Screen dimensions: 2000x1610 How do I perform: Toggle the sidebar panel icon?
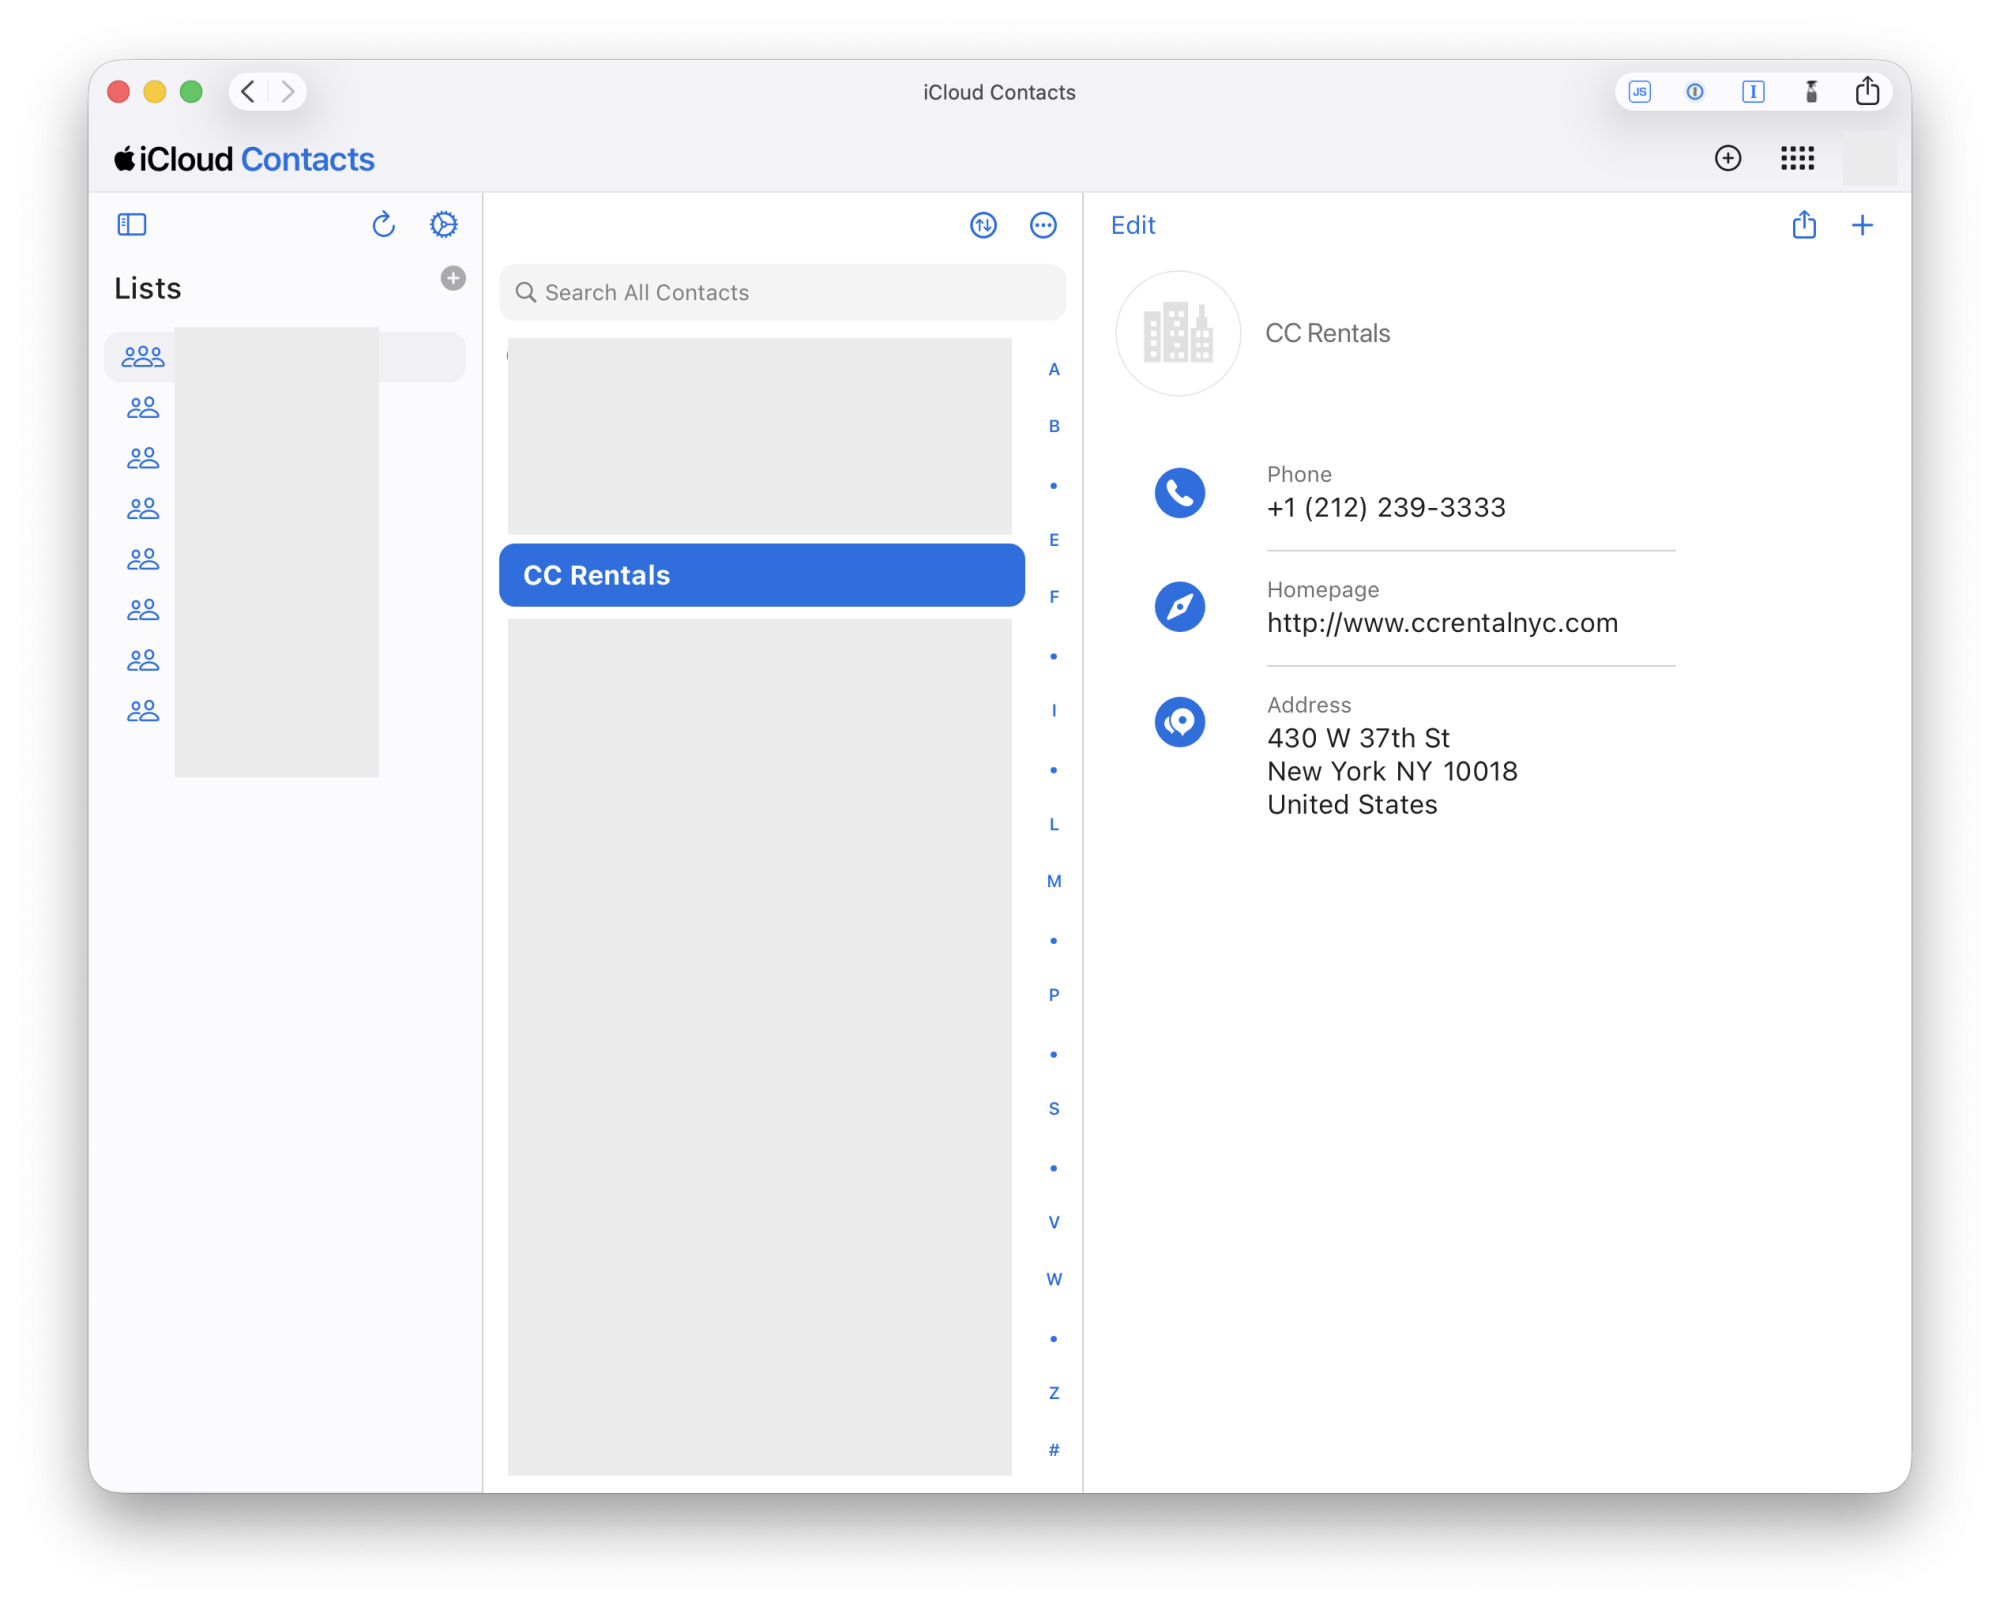[x=132, y=225]
